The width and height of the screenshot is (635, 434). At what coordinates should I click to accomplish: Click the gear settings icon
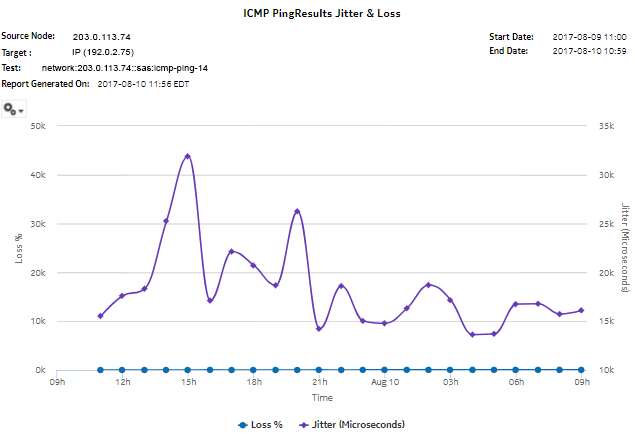(10, 108)
